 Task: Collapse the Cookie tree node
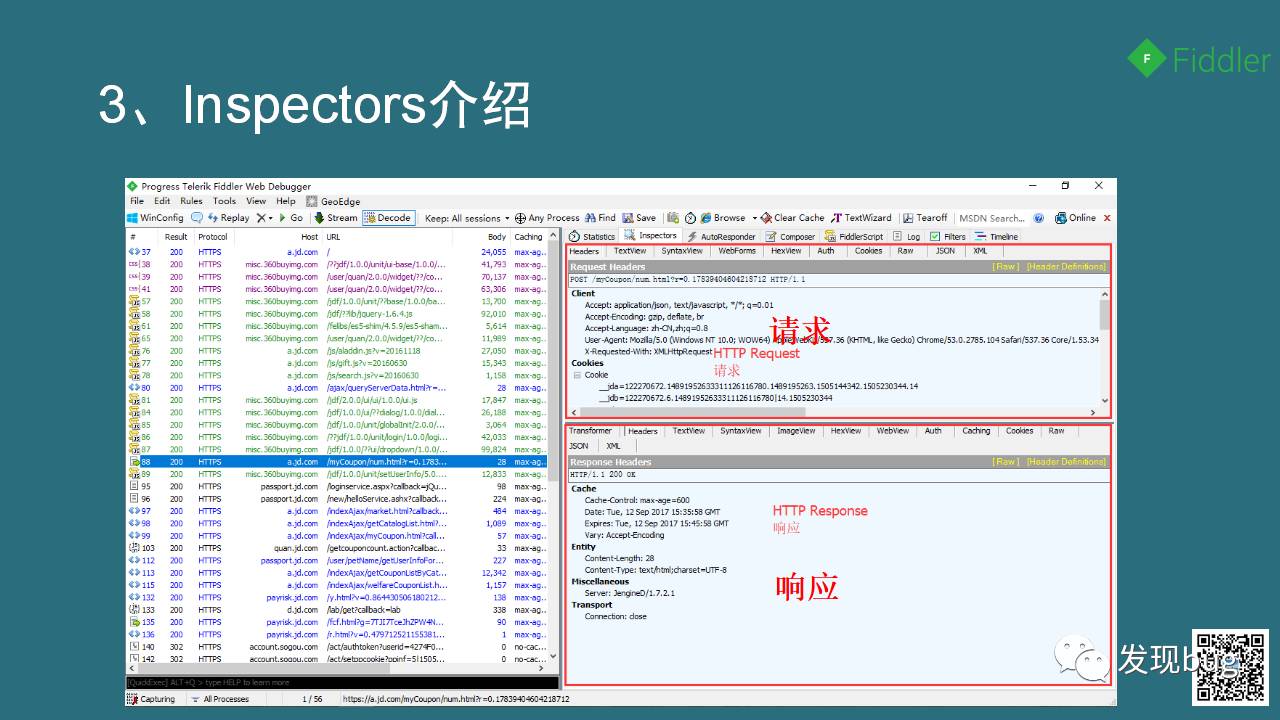[577, 375]
